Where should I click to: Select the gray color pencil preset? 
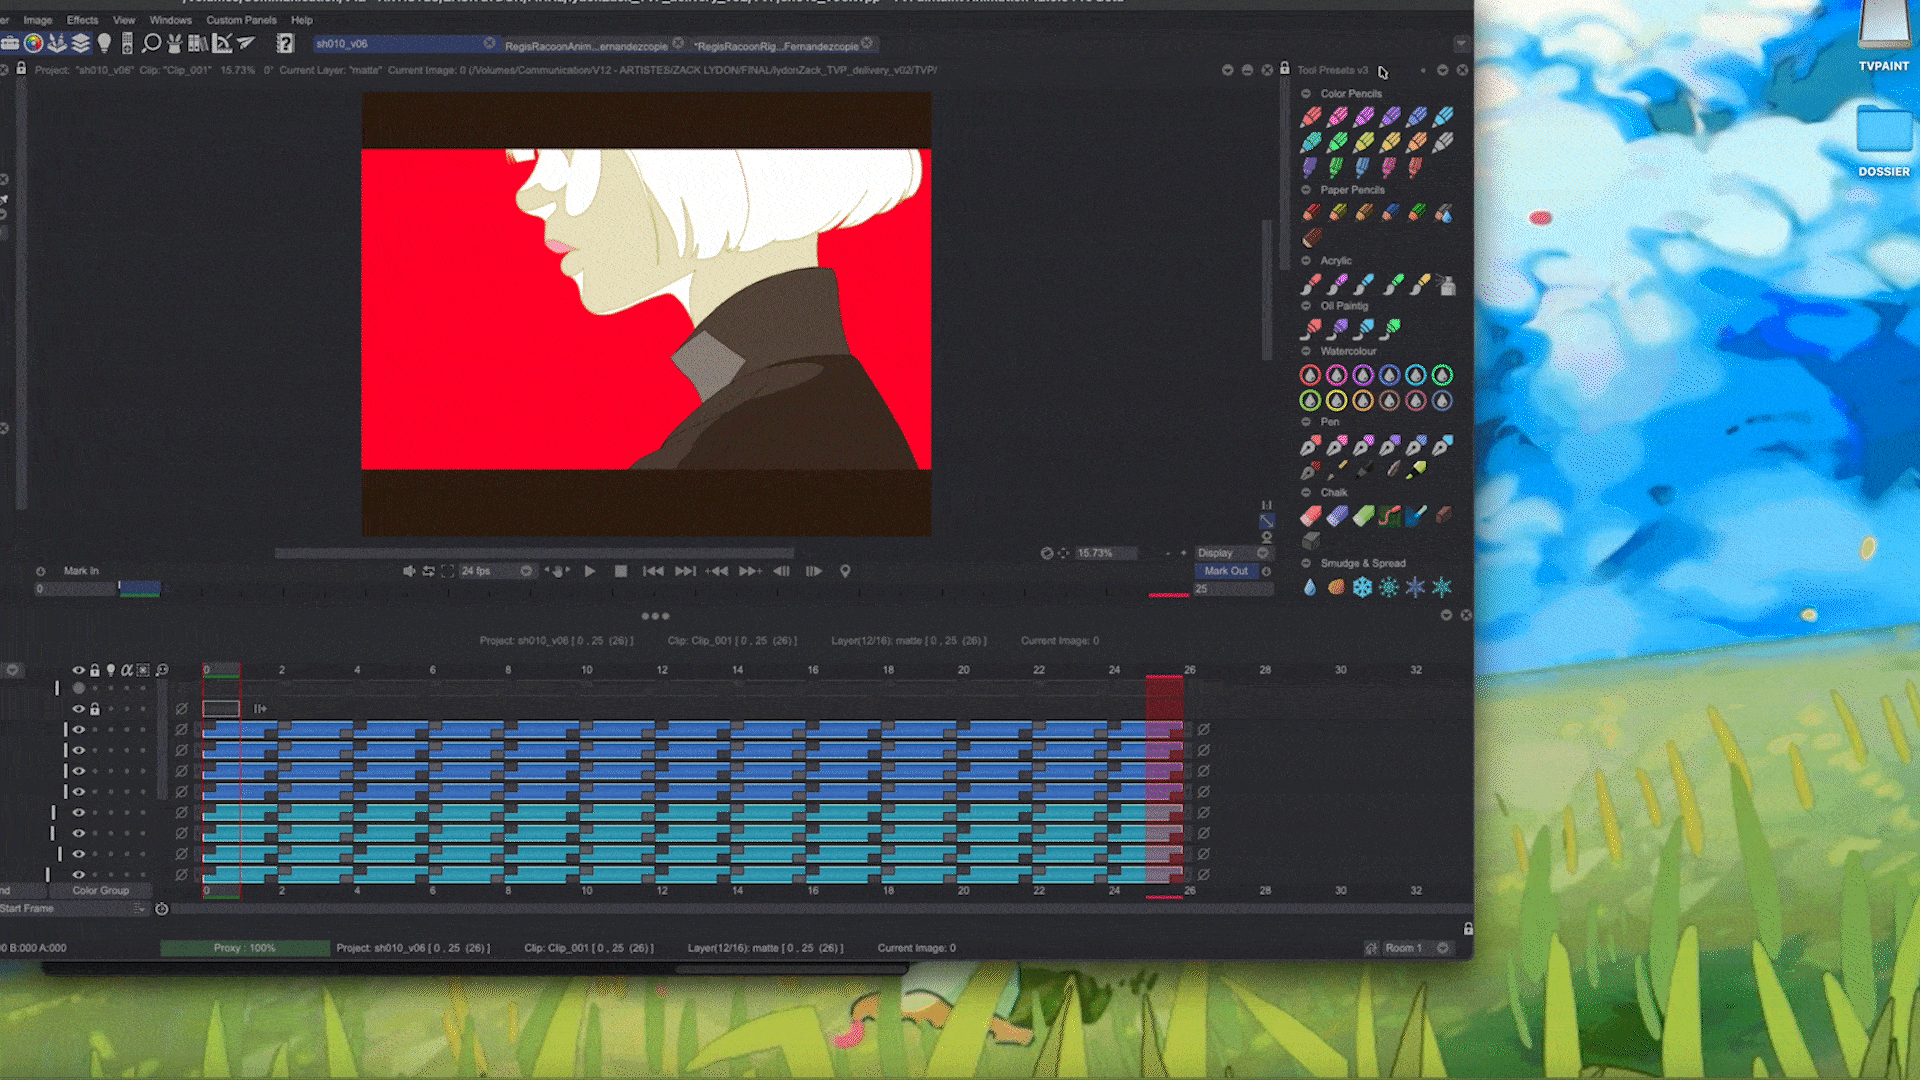tap(1443, 142)
